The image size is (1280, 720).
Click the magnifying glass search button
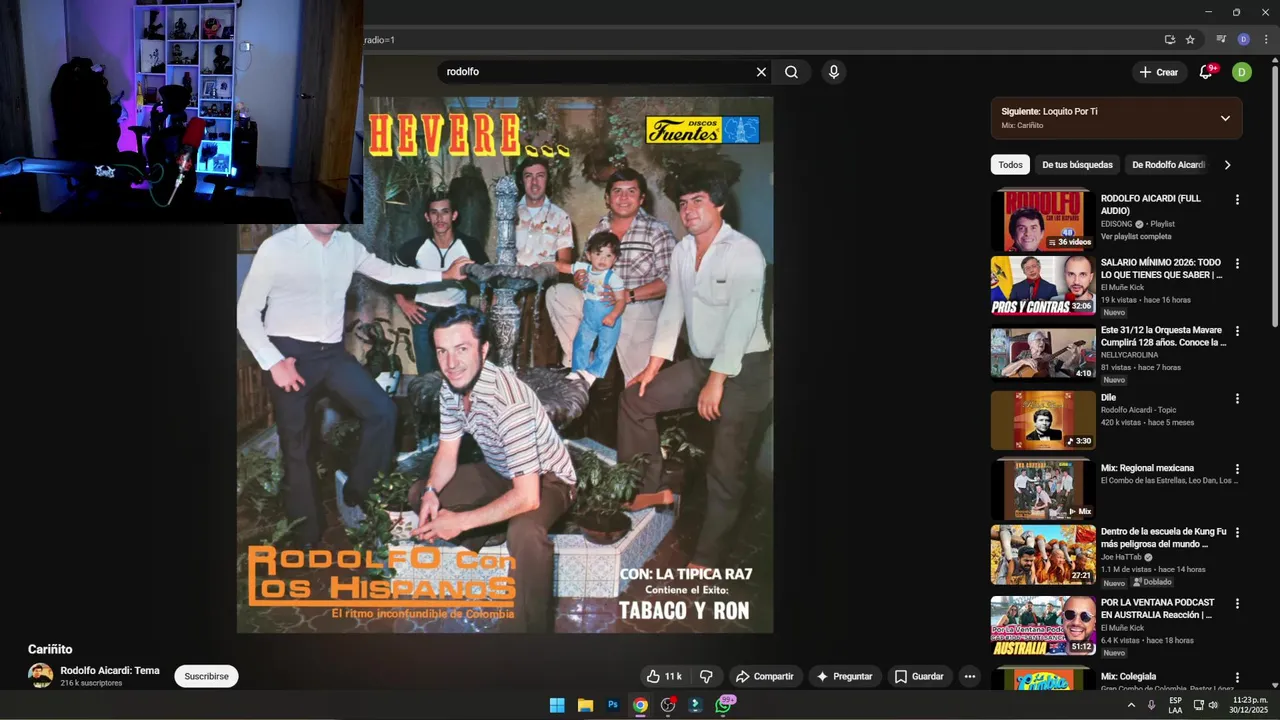pyautogui.click(x=791, y=72)
